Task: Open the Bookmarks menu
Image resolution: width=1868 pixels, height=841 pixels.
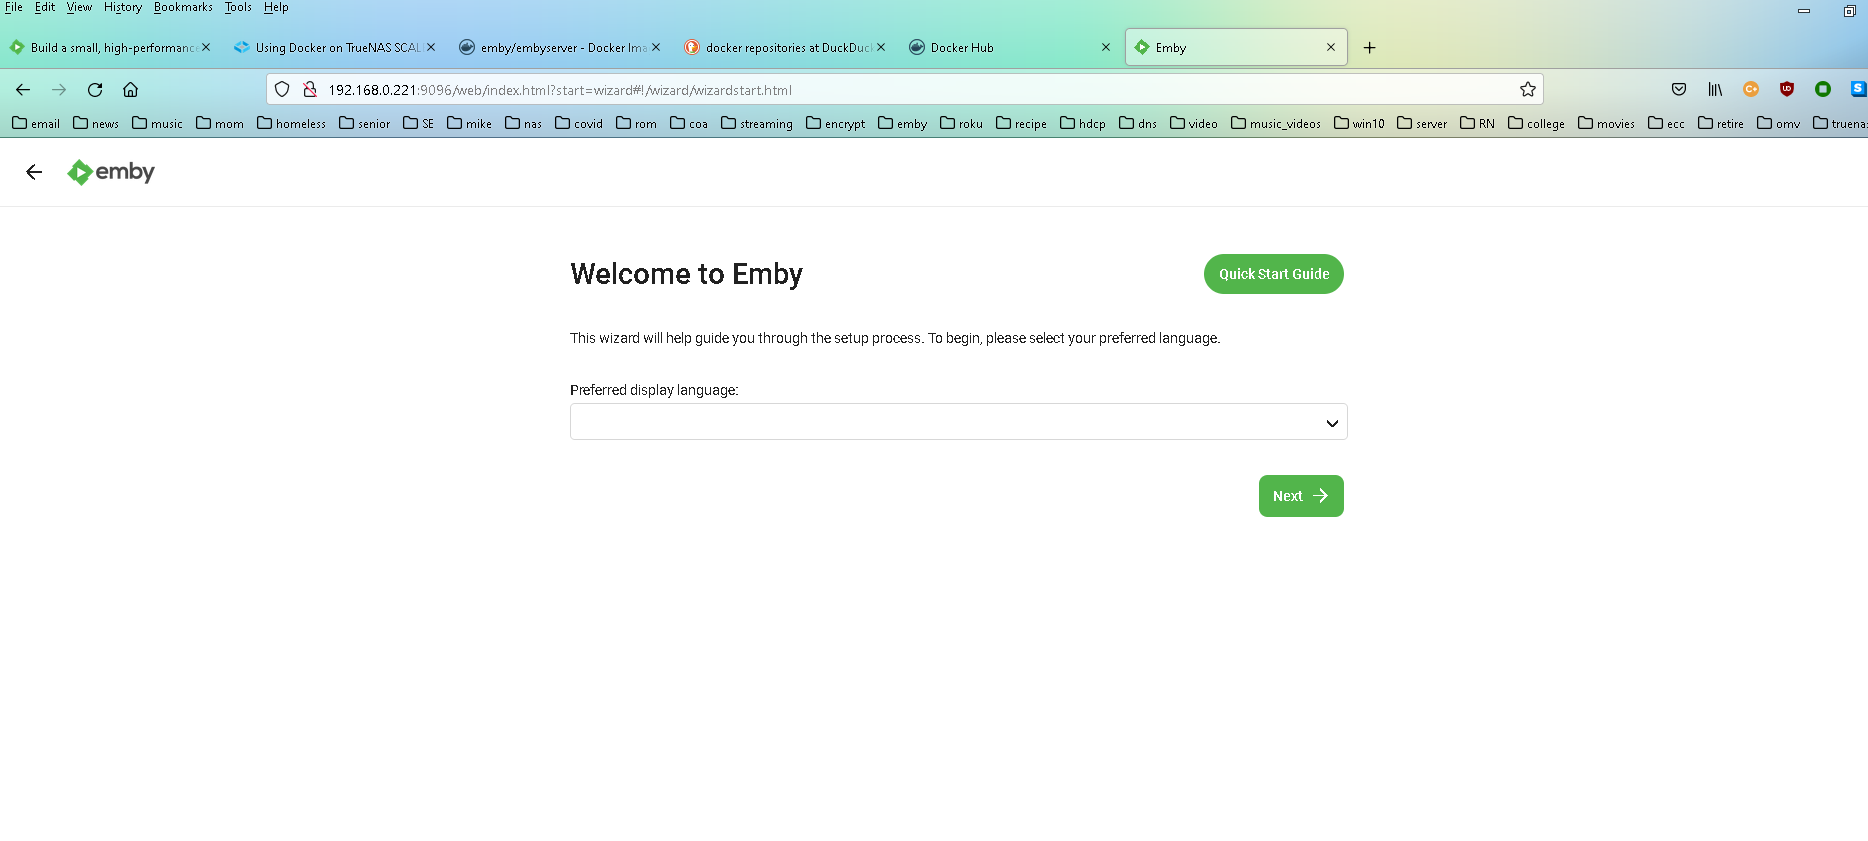Action: tap(183, 7)
